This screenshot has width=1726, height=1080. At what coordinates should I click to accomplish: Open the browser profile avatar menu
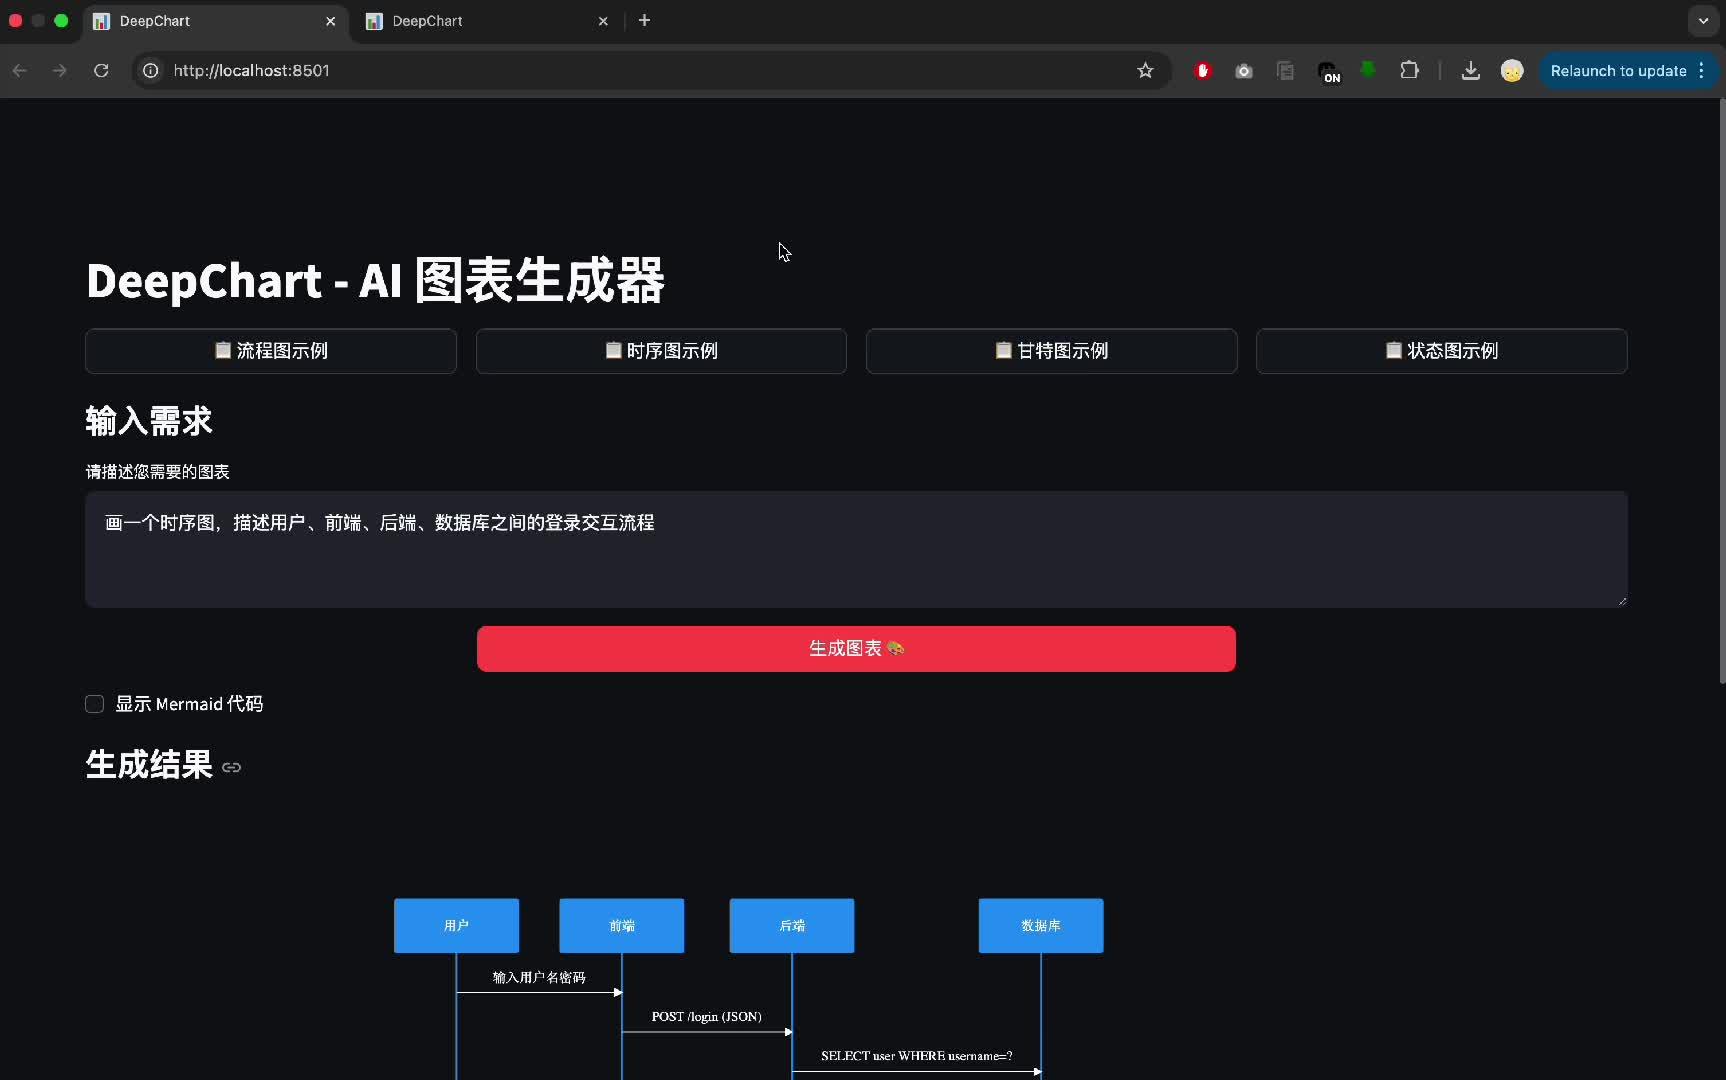(x=1512, y=71)
